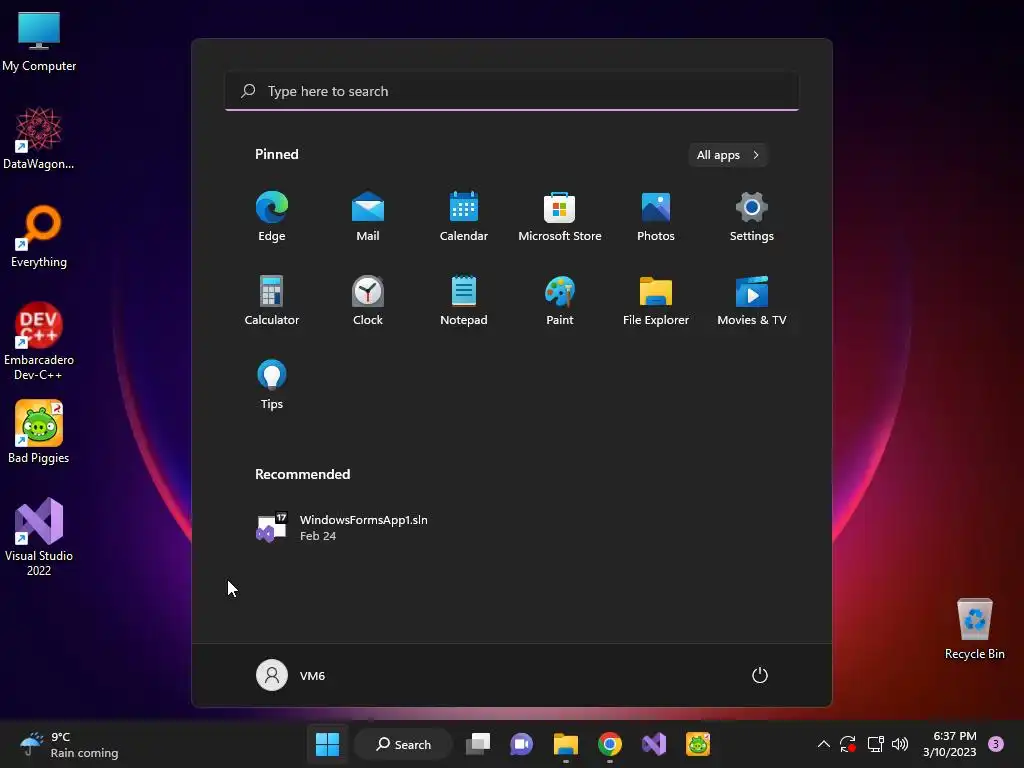Open Settings from pinned apps
1024x768 pixels.
[x=752, y=216]
